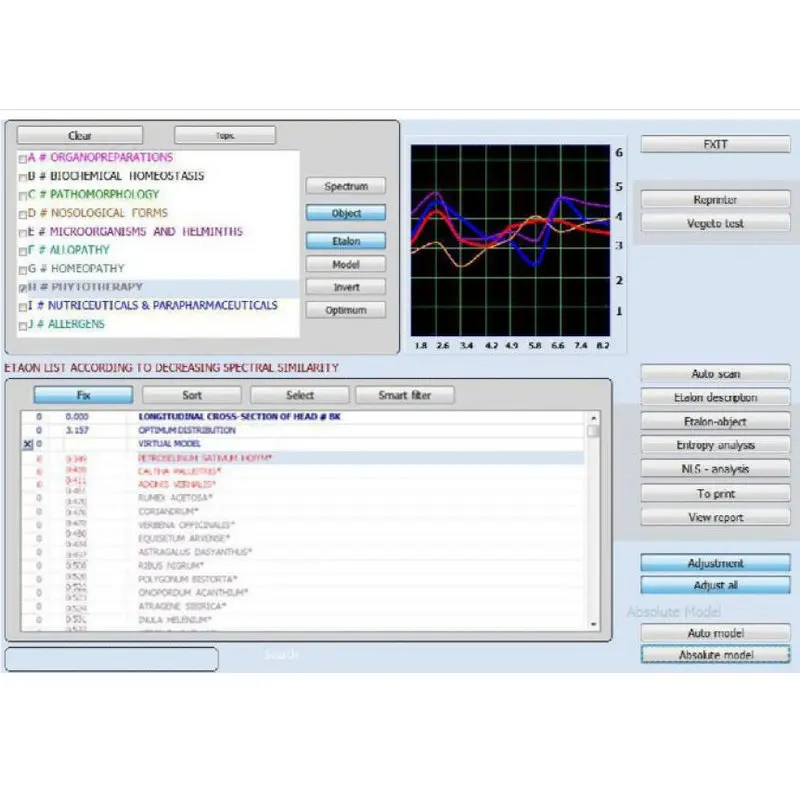
Task: Click the spectrum graph display
Action: 510,240
